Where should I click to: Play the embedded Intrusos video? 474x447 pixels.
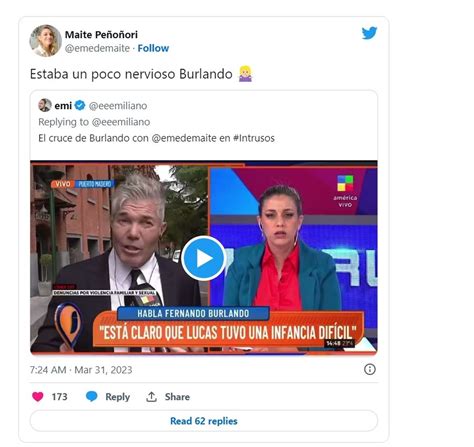click(204, 258)
